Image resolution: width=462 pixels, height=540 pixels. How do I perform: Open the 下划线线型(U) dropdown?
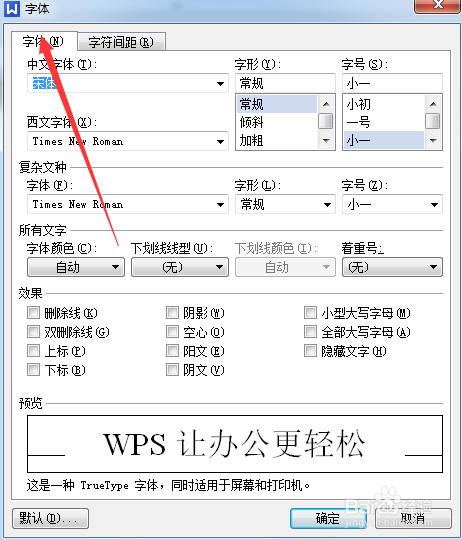click(180, 267)
